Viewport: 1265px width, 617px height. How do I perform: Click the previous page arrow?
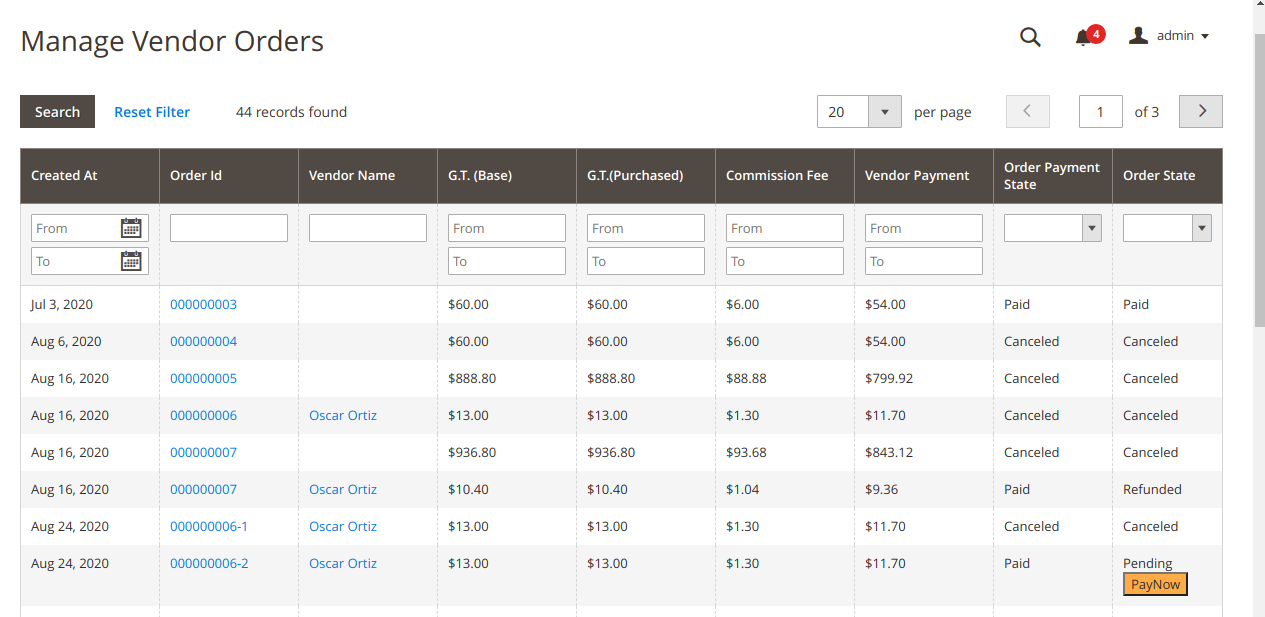1028,112
